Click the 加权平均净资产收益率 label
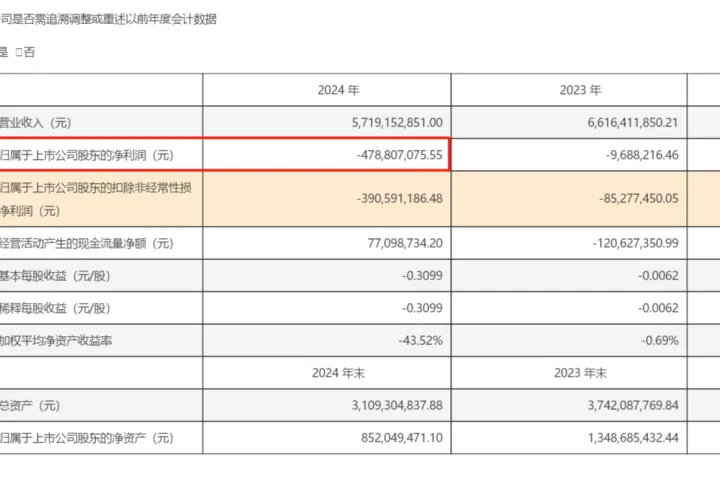 click(x=56, y=341)
